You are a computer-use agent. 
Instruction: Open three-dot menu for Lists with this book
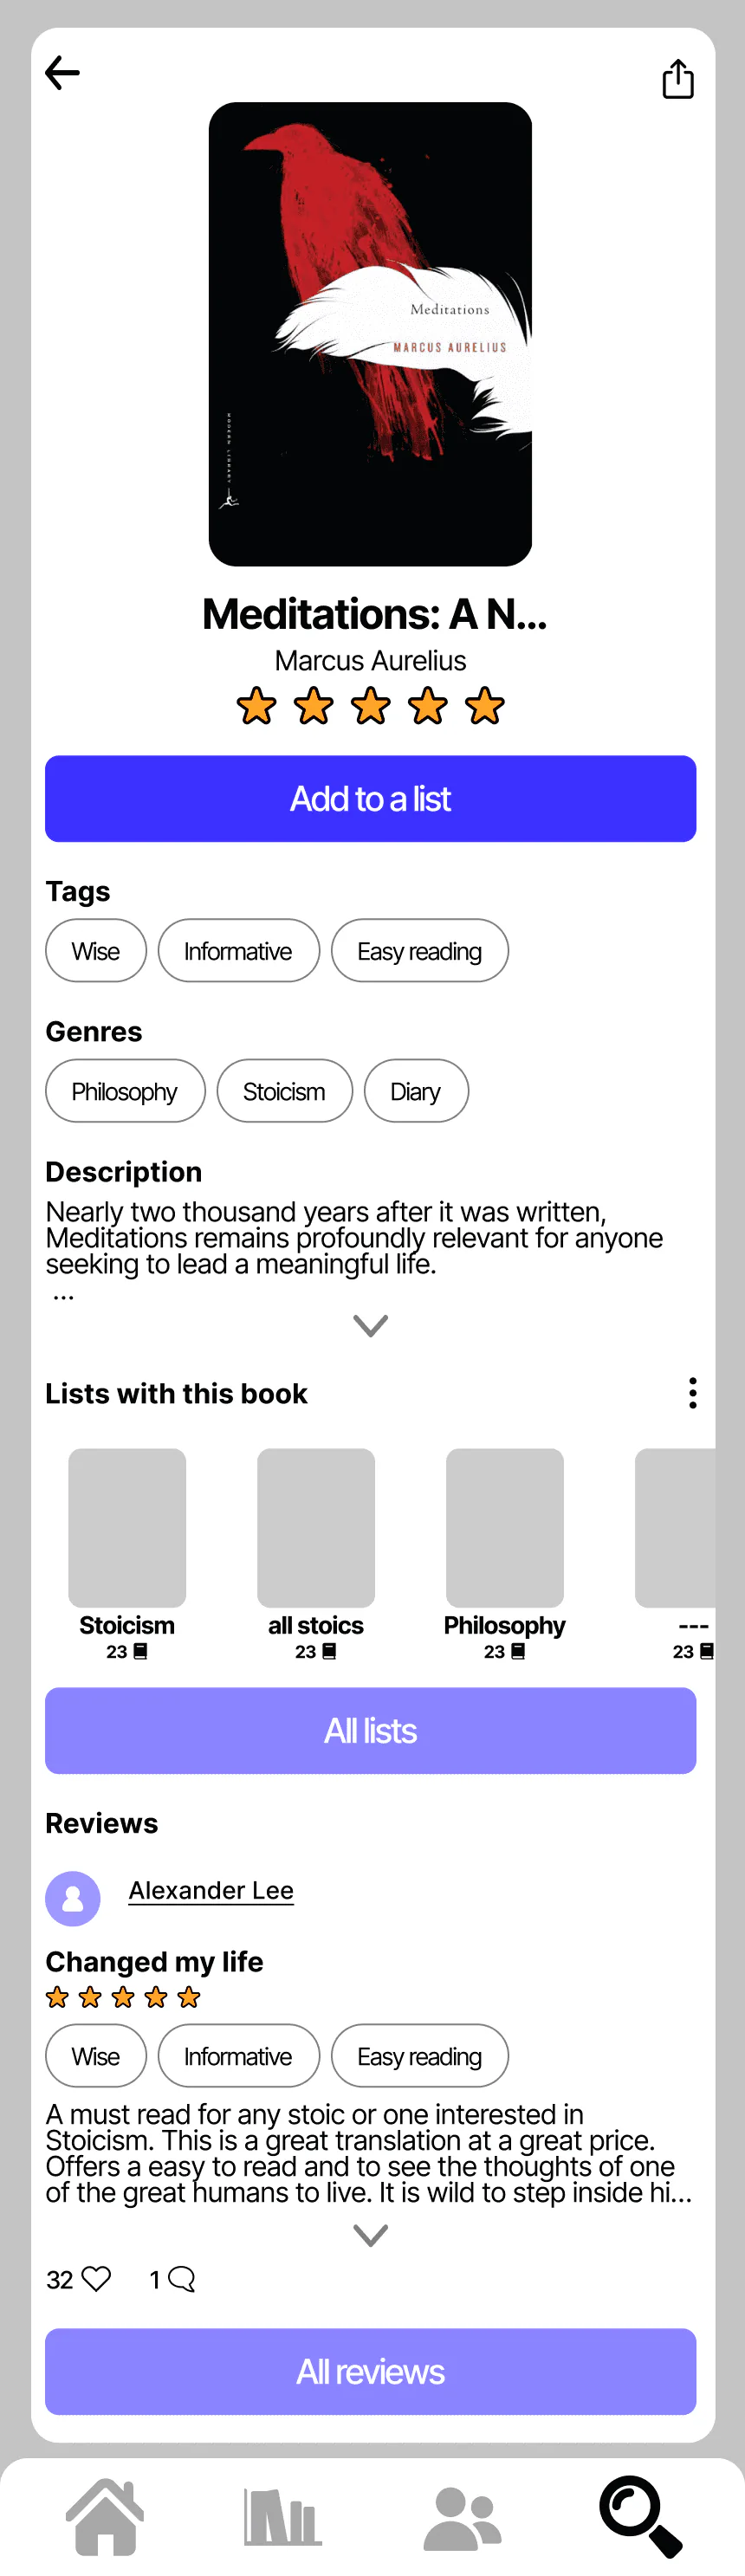click(x=692, y=1393)
